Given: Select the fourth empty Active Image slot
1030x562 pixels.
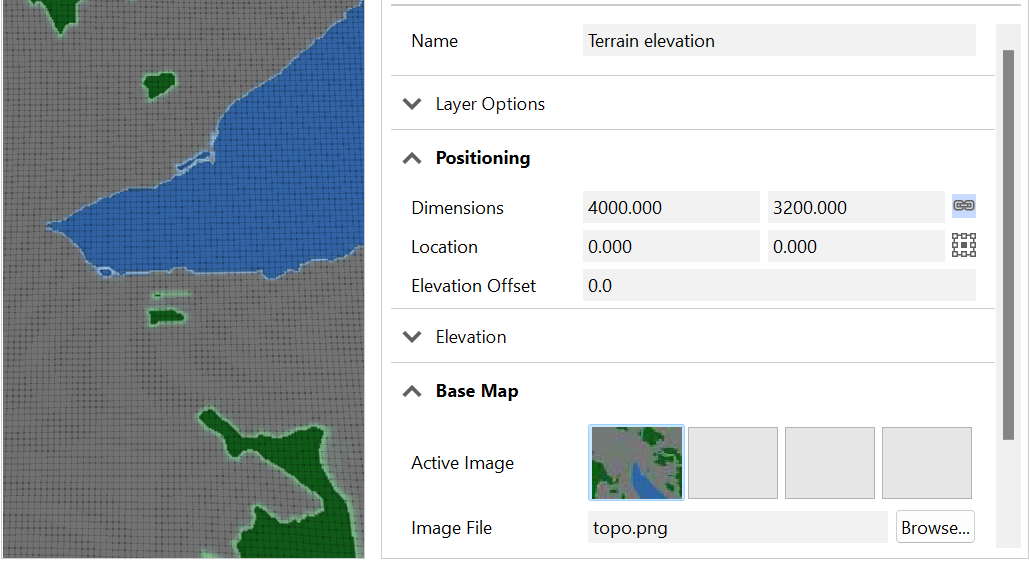Looking at the screenshot, I should point(926,463).
